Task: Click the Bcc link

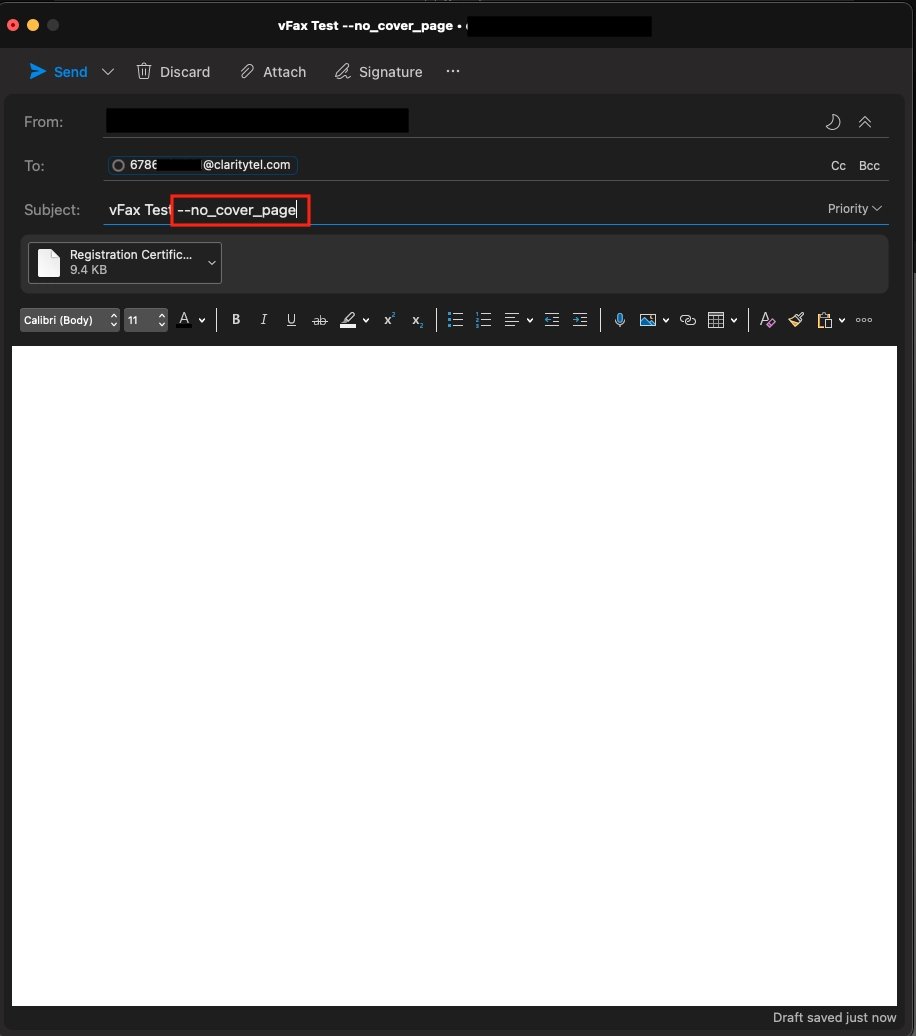Action: coord(869,166)
